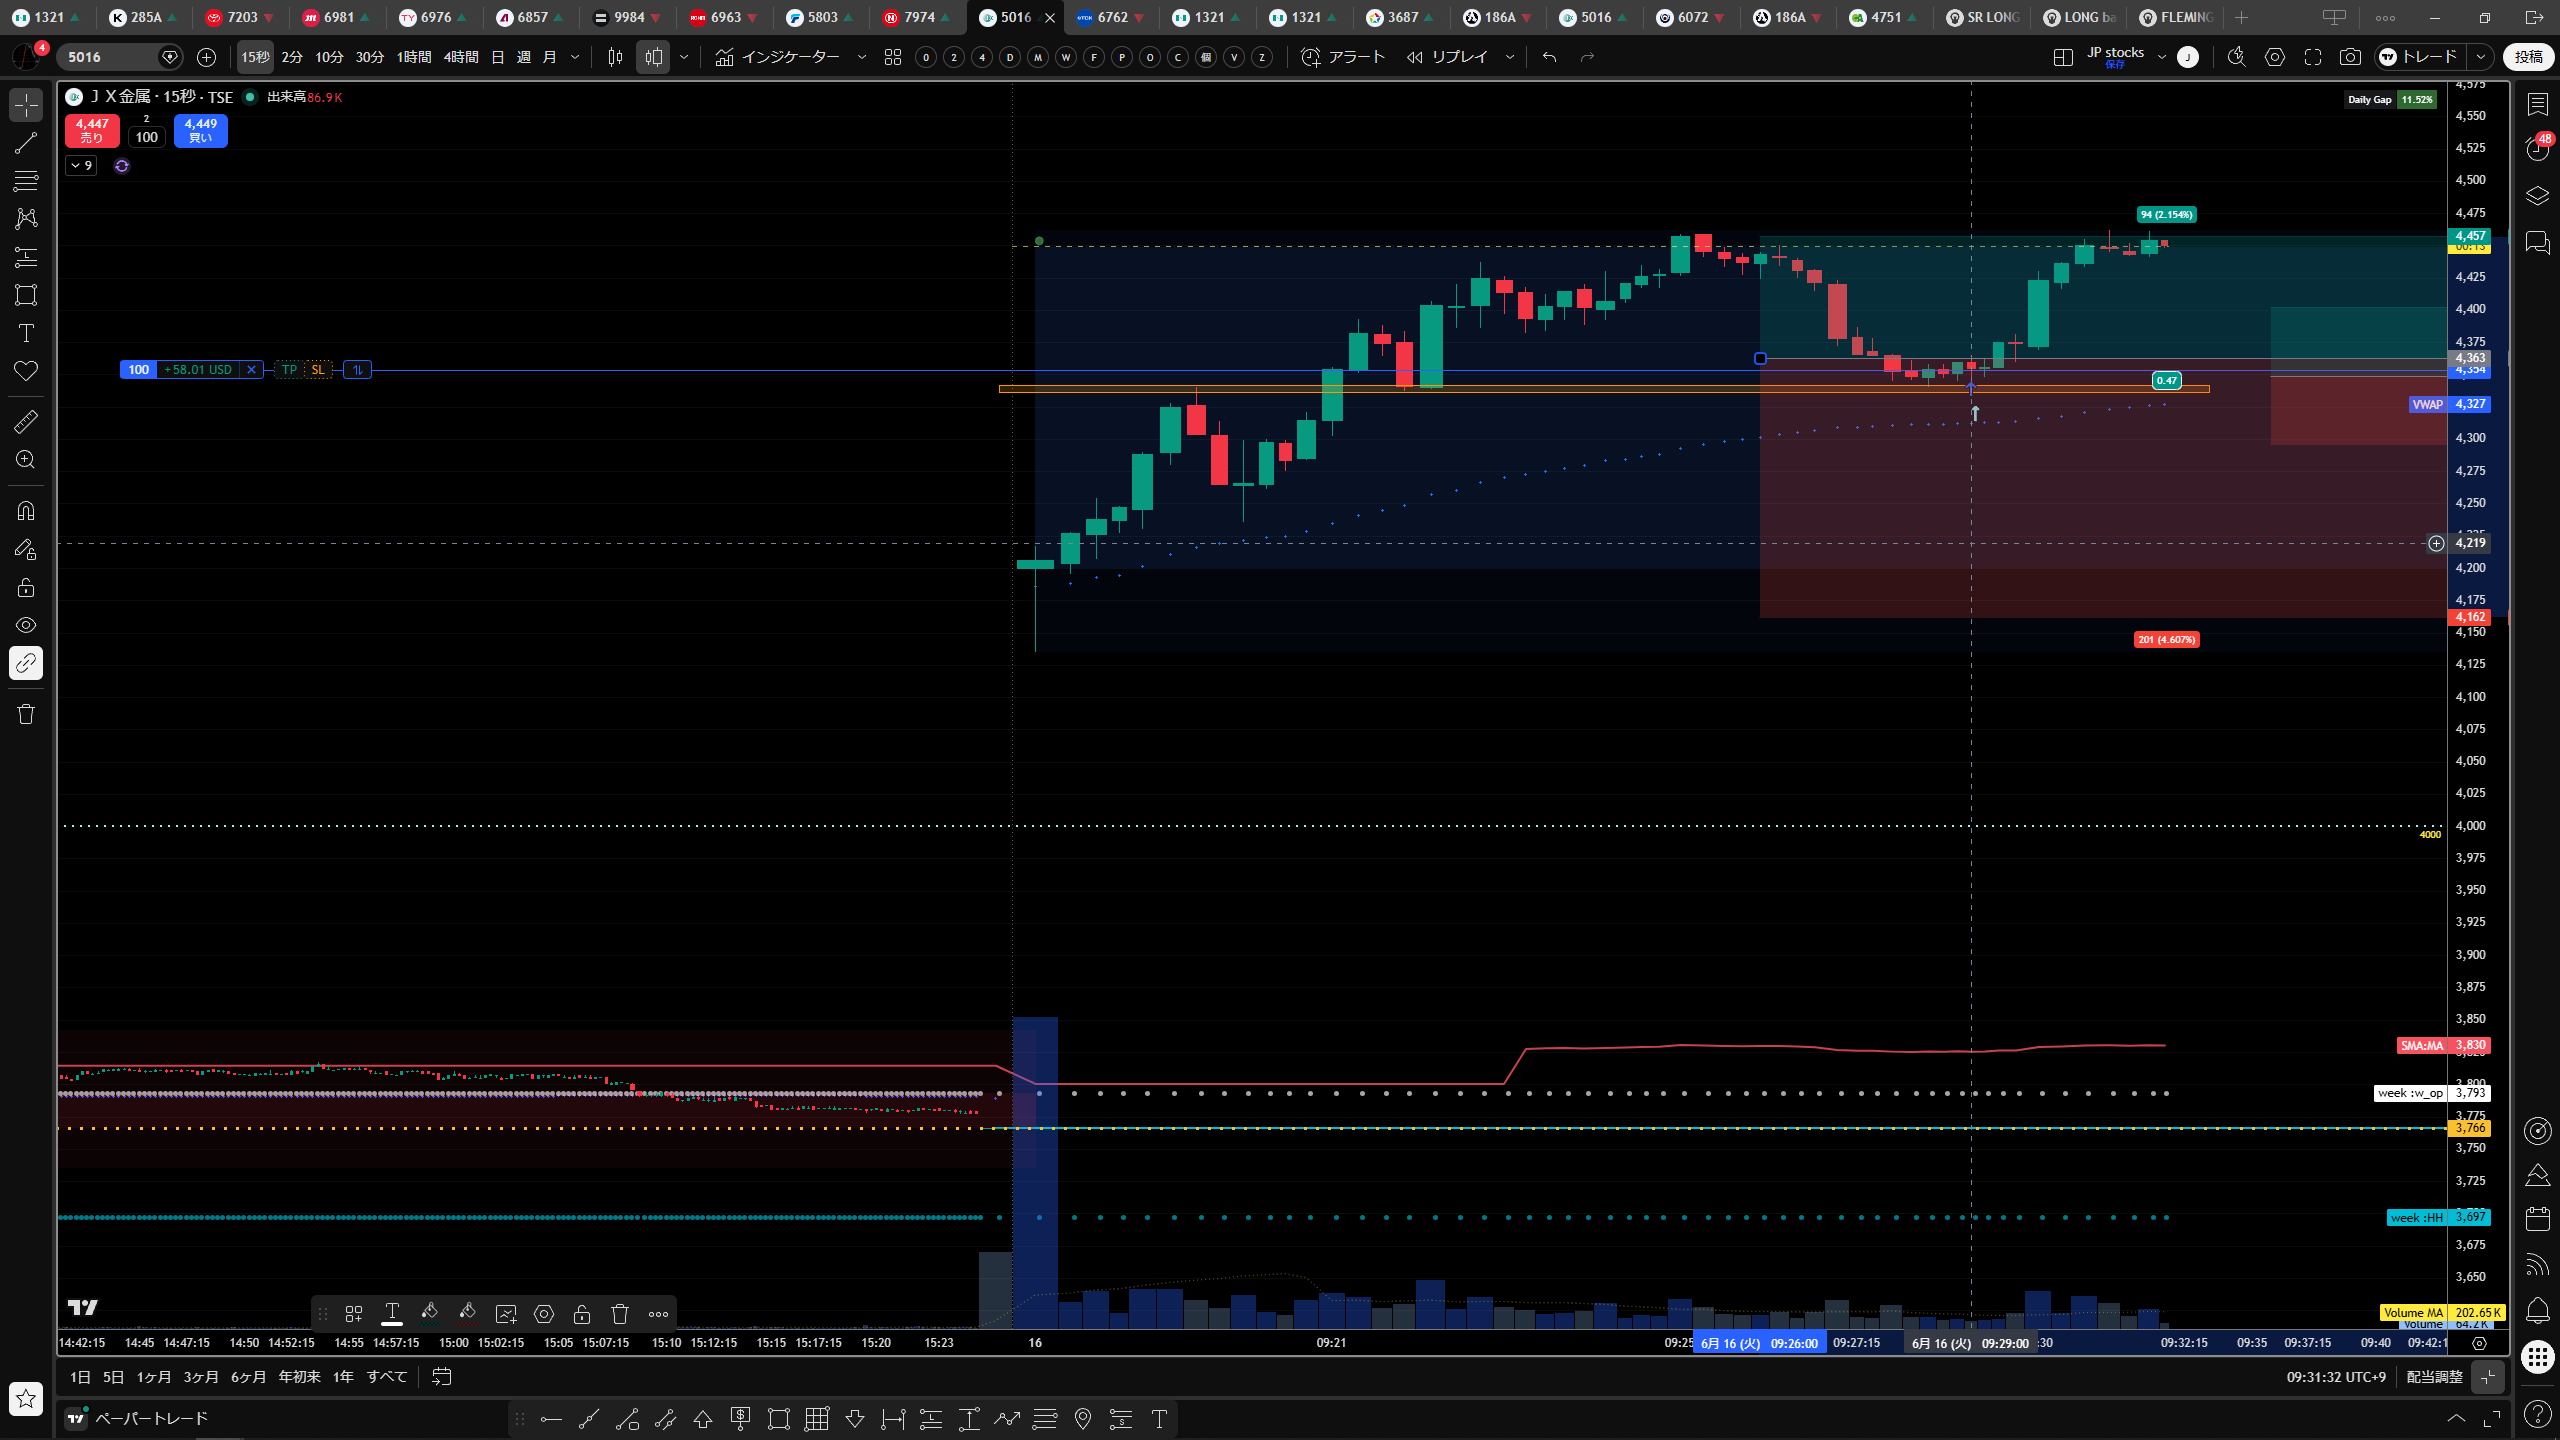Viewport: 2560px width, 1440px height.
Task: Pick the first paint bucket color in floating toolbar
Action: click(x=430, y=1314)
